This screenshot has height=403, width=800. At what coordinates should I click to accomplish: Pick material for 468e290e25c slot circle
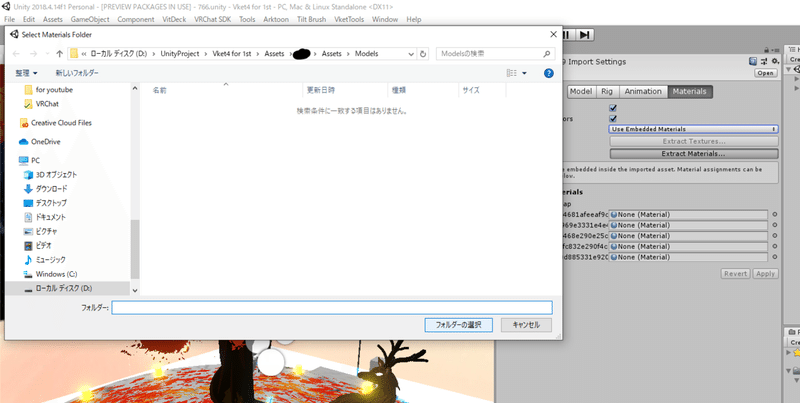775,236
